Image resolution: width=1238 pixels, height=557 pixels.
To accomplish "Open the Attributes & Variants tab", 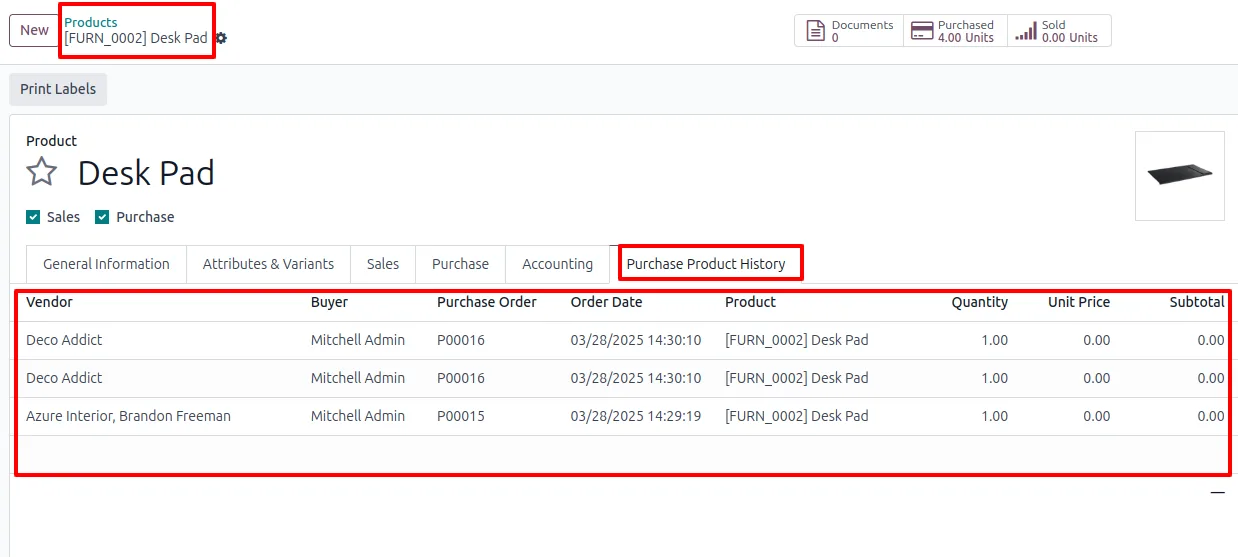I will pos(268,264).
